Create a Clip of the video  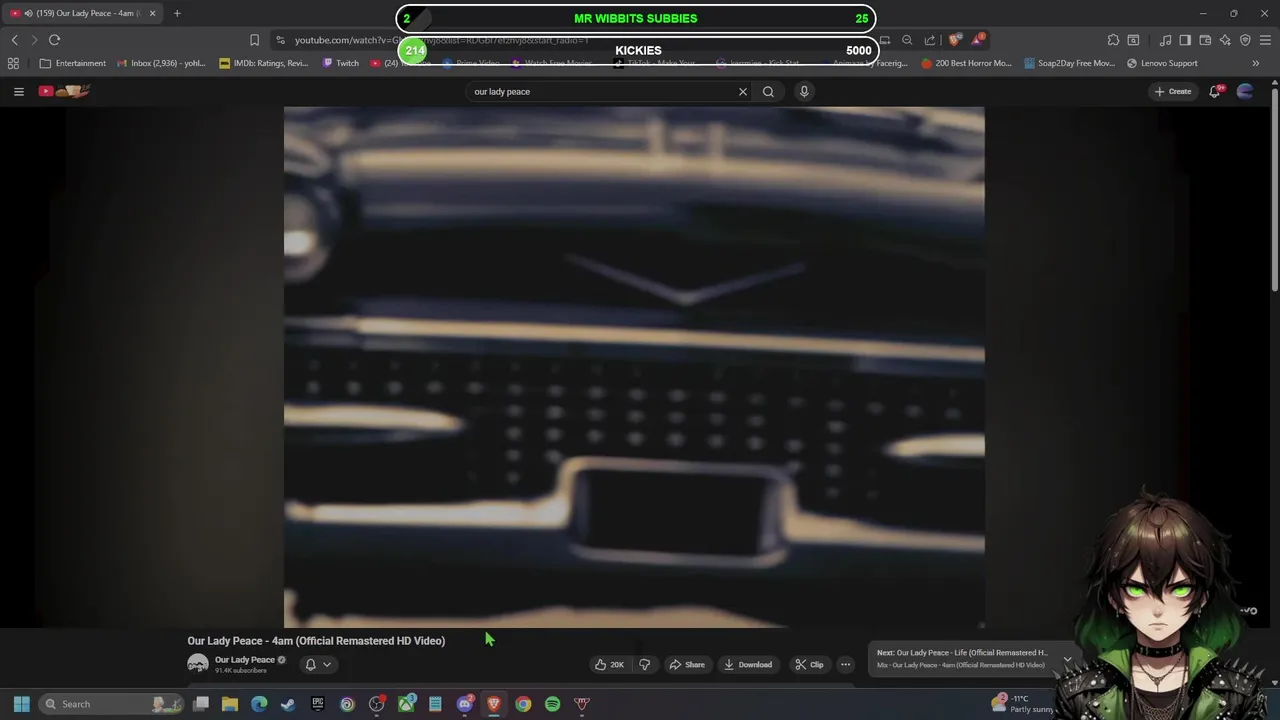(809, 664)
